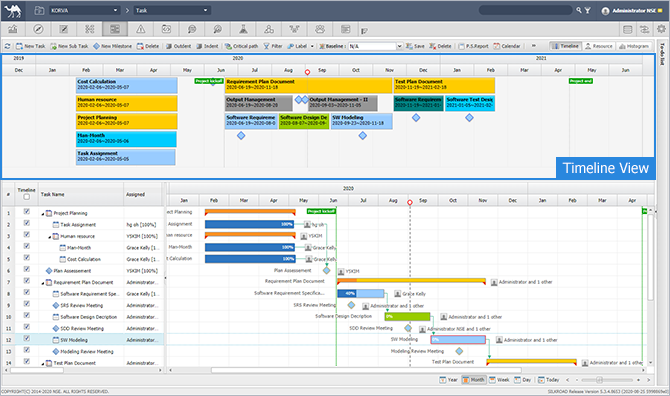This screenshot has height=396, width=670.
Task: Select the Month scale button
Action: click(473, 380)
